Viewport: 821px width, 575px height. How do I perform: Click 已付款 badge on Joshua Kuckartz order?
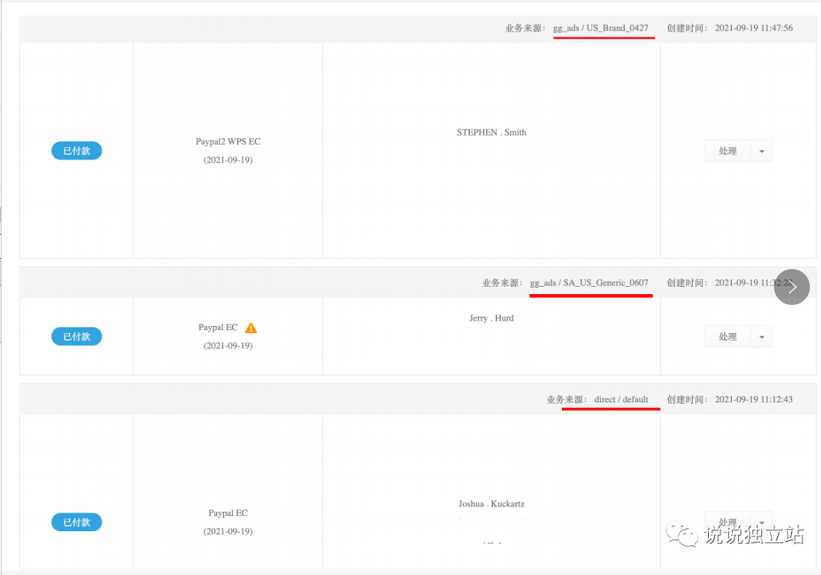tap(76, 522)
